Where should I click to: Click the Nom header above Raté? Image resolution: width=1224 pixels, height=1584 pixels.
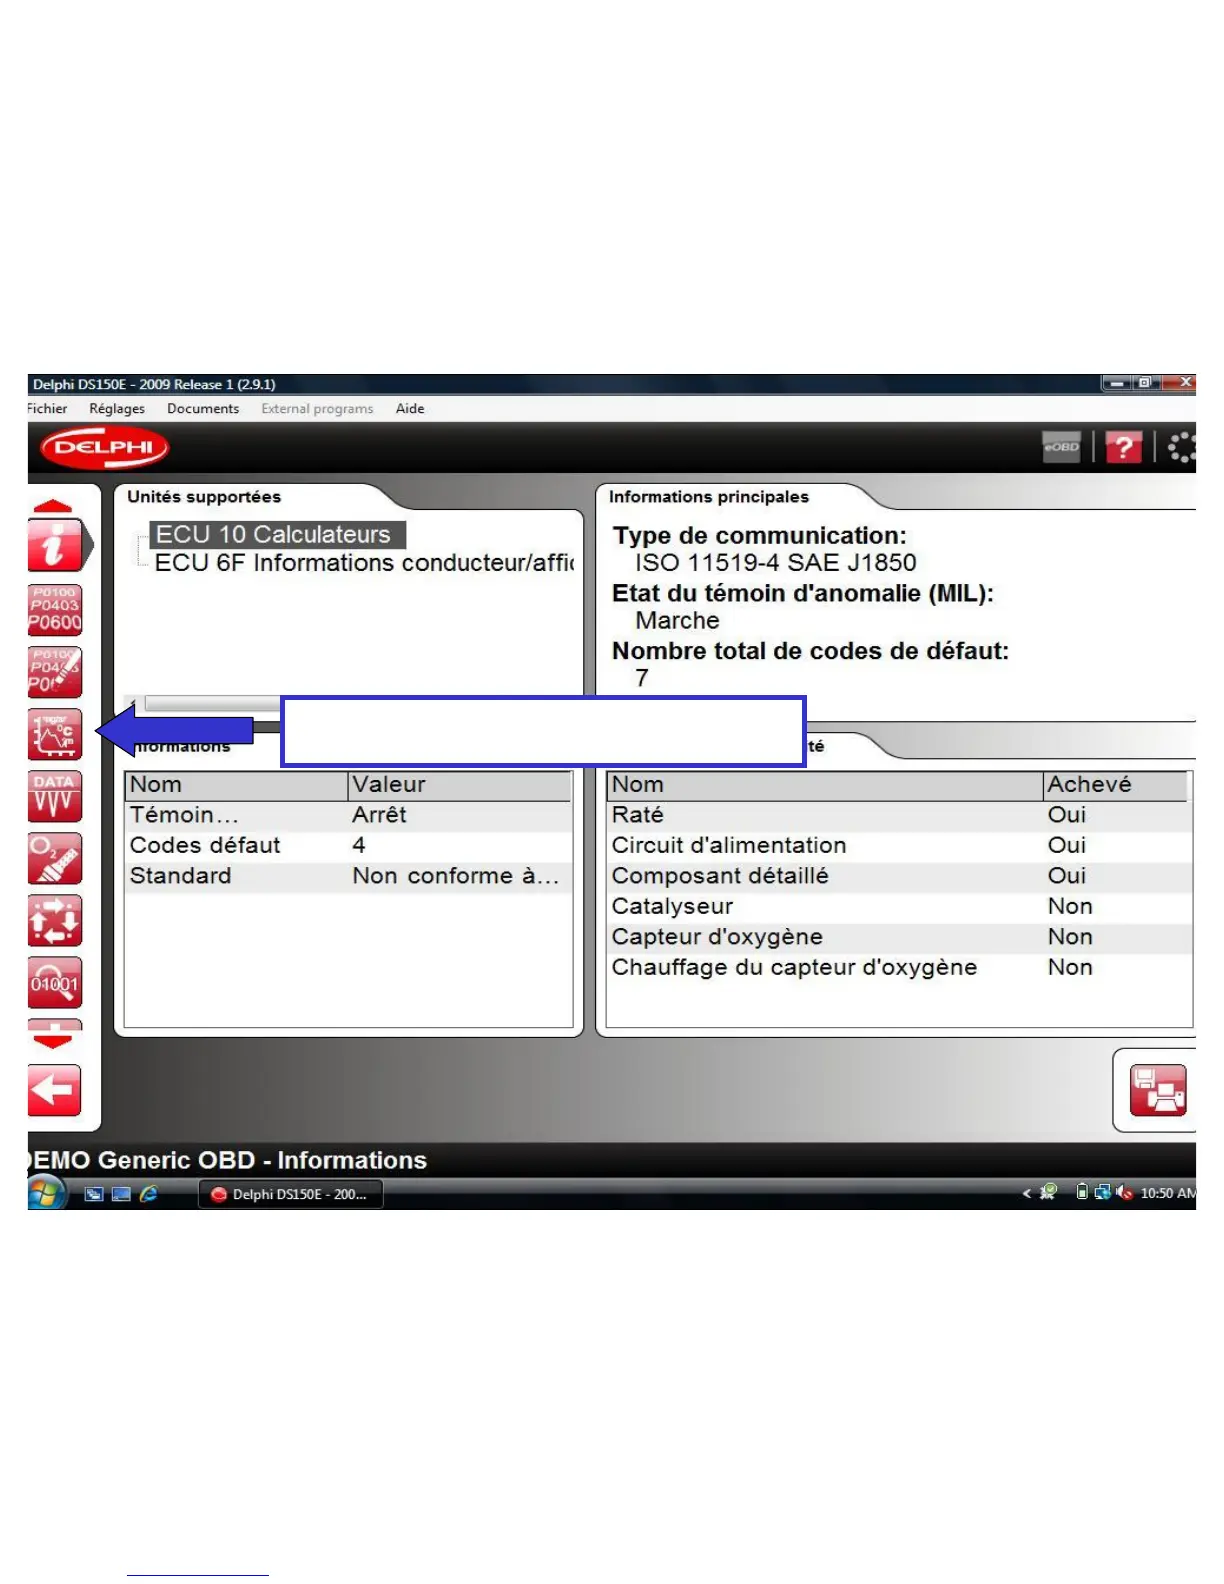click(825, 785)
